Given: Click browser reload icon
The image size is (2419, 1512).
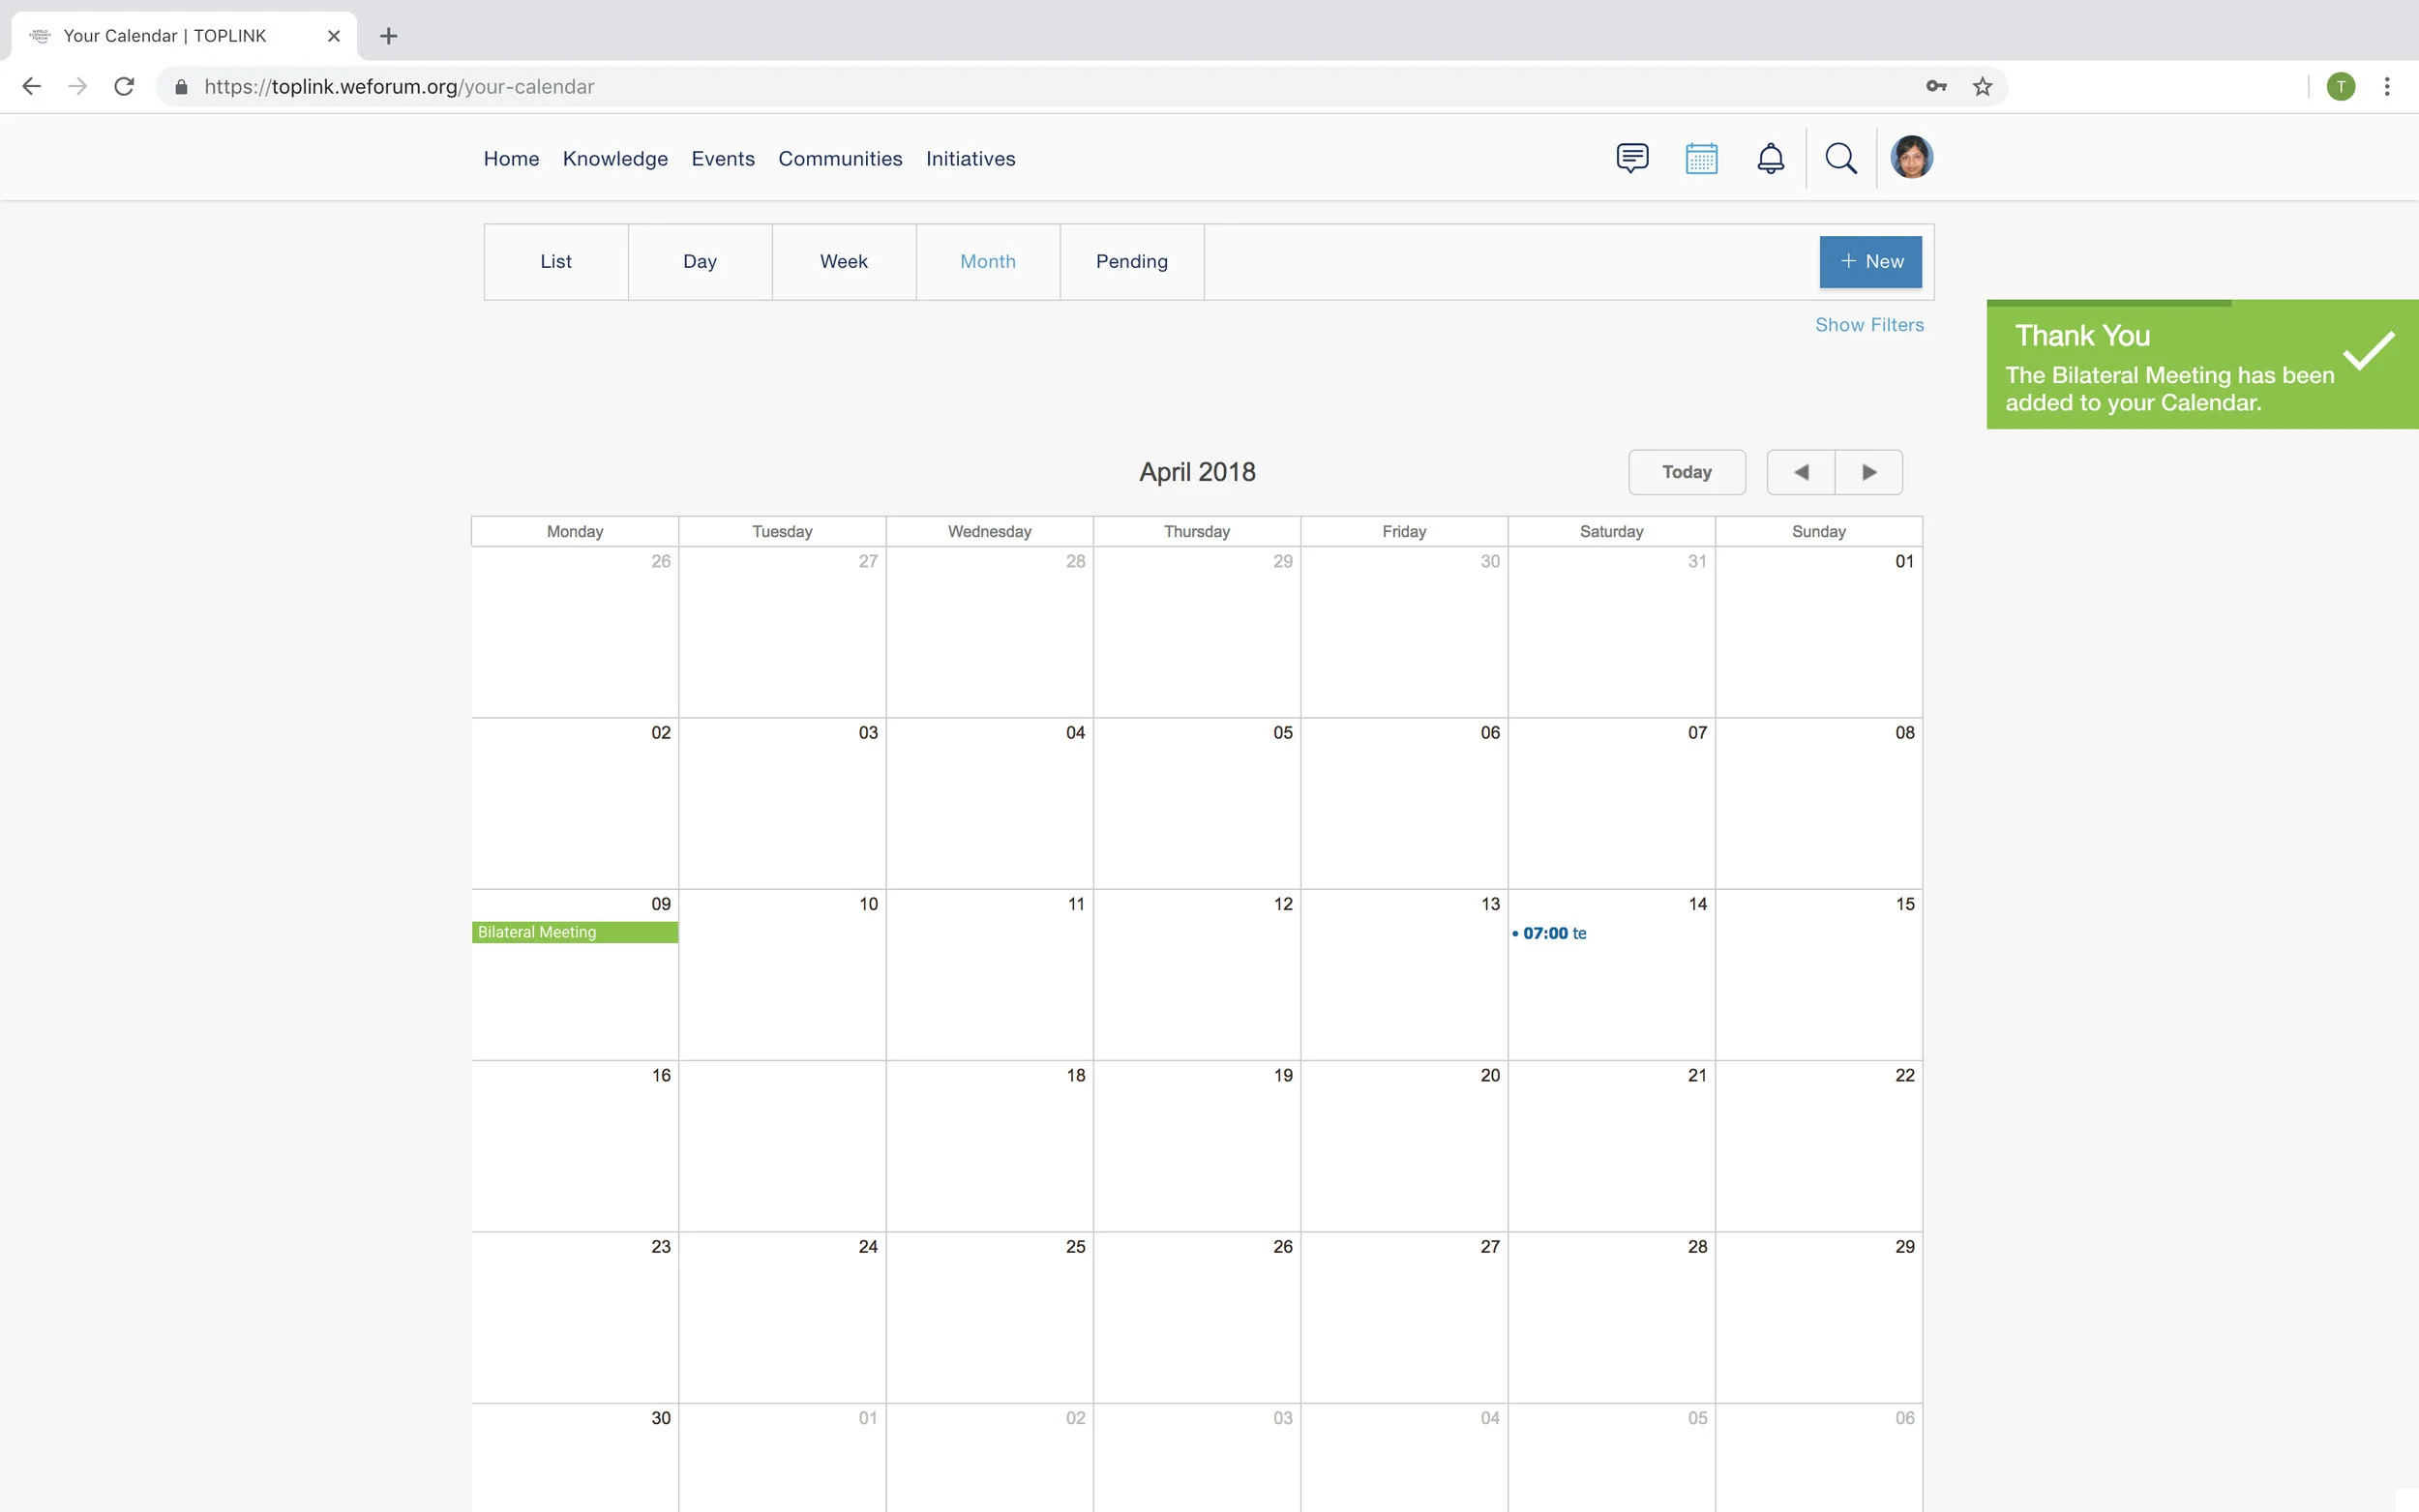Looking at the screenshot, I should point(124,87).
